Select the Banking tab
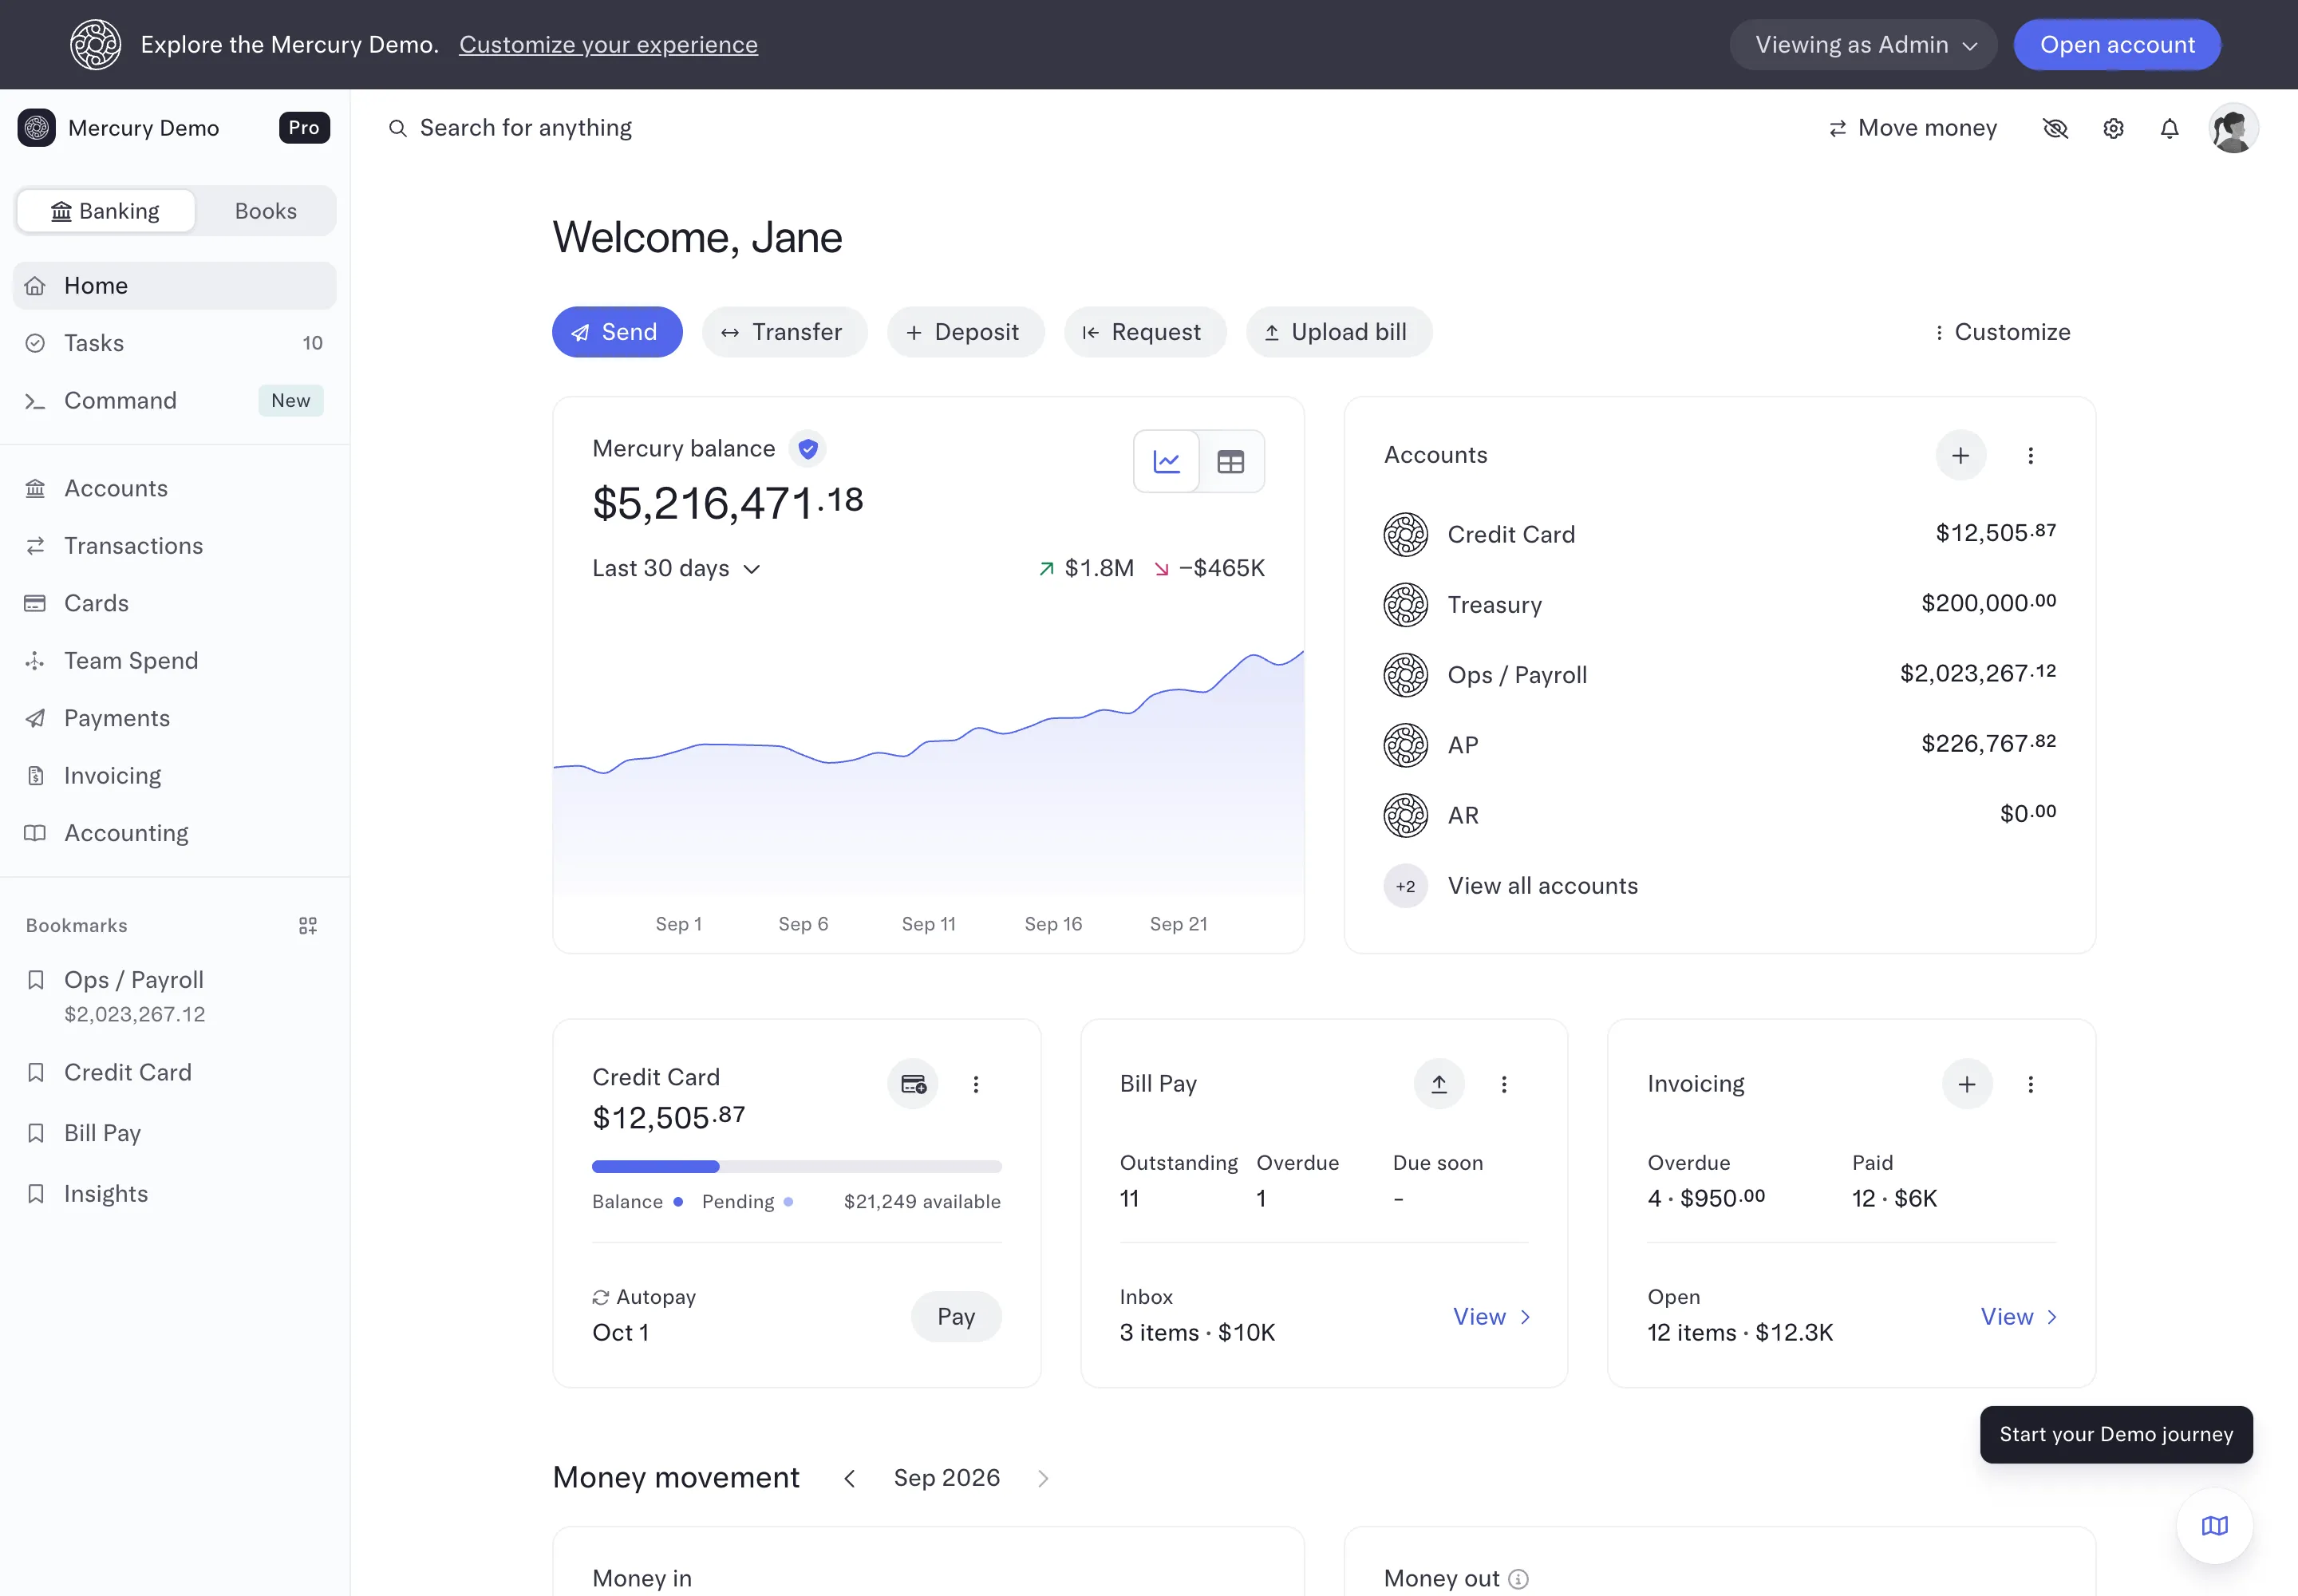This screenshot has height=1596, width=2298. [106, 211]
